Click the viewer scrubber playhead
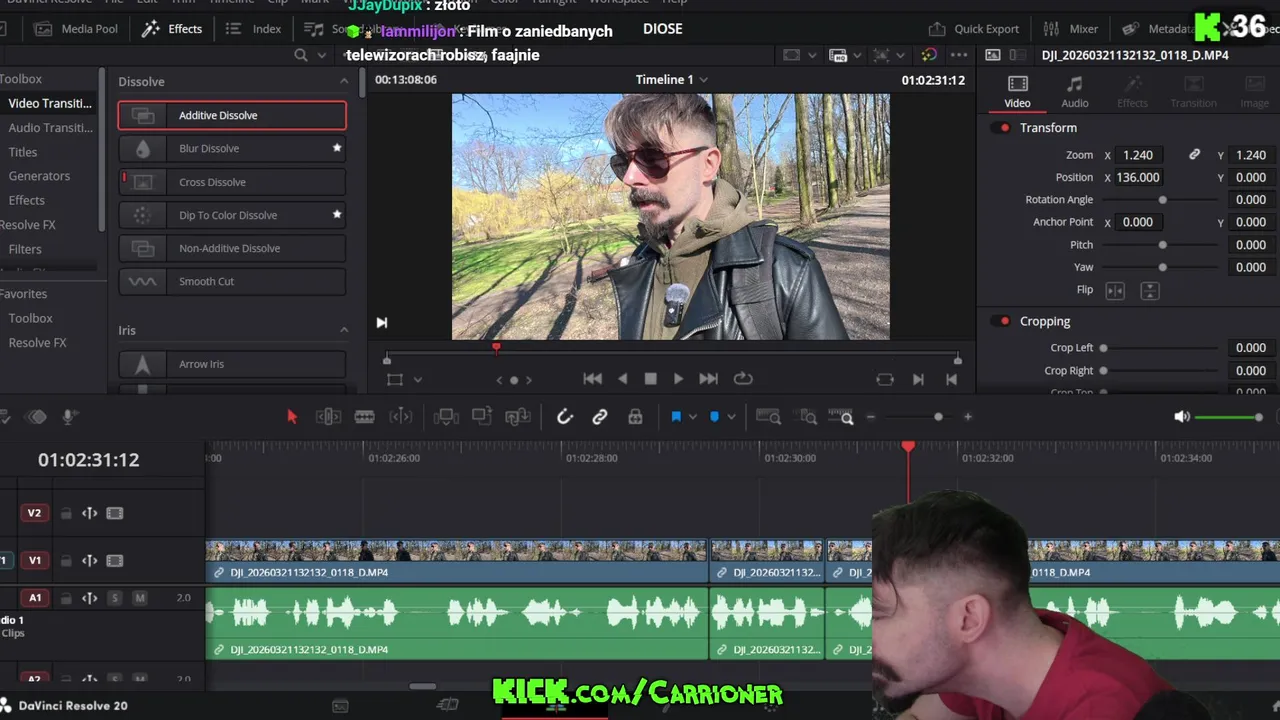 point(496,348)
